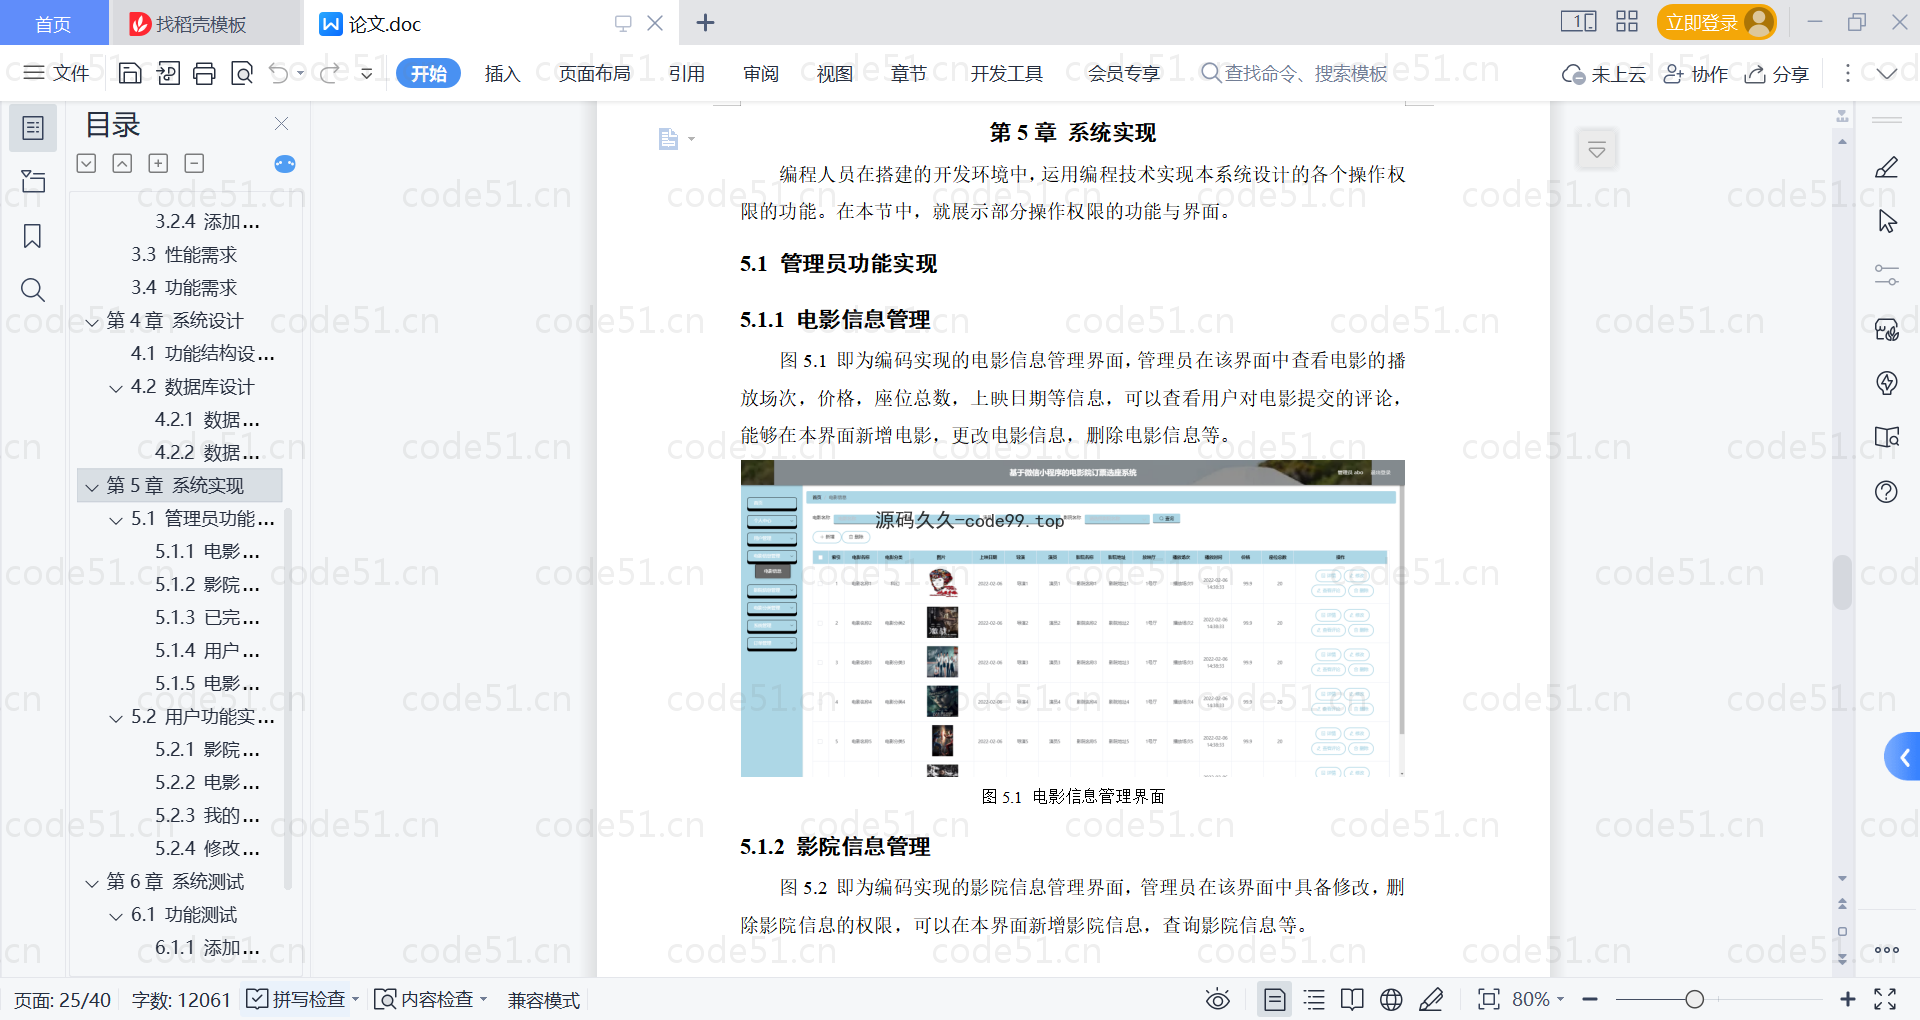Collapse 4.2 数据库设计 tree node

click(116, 388)
